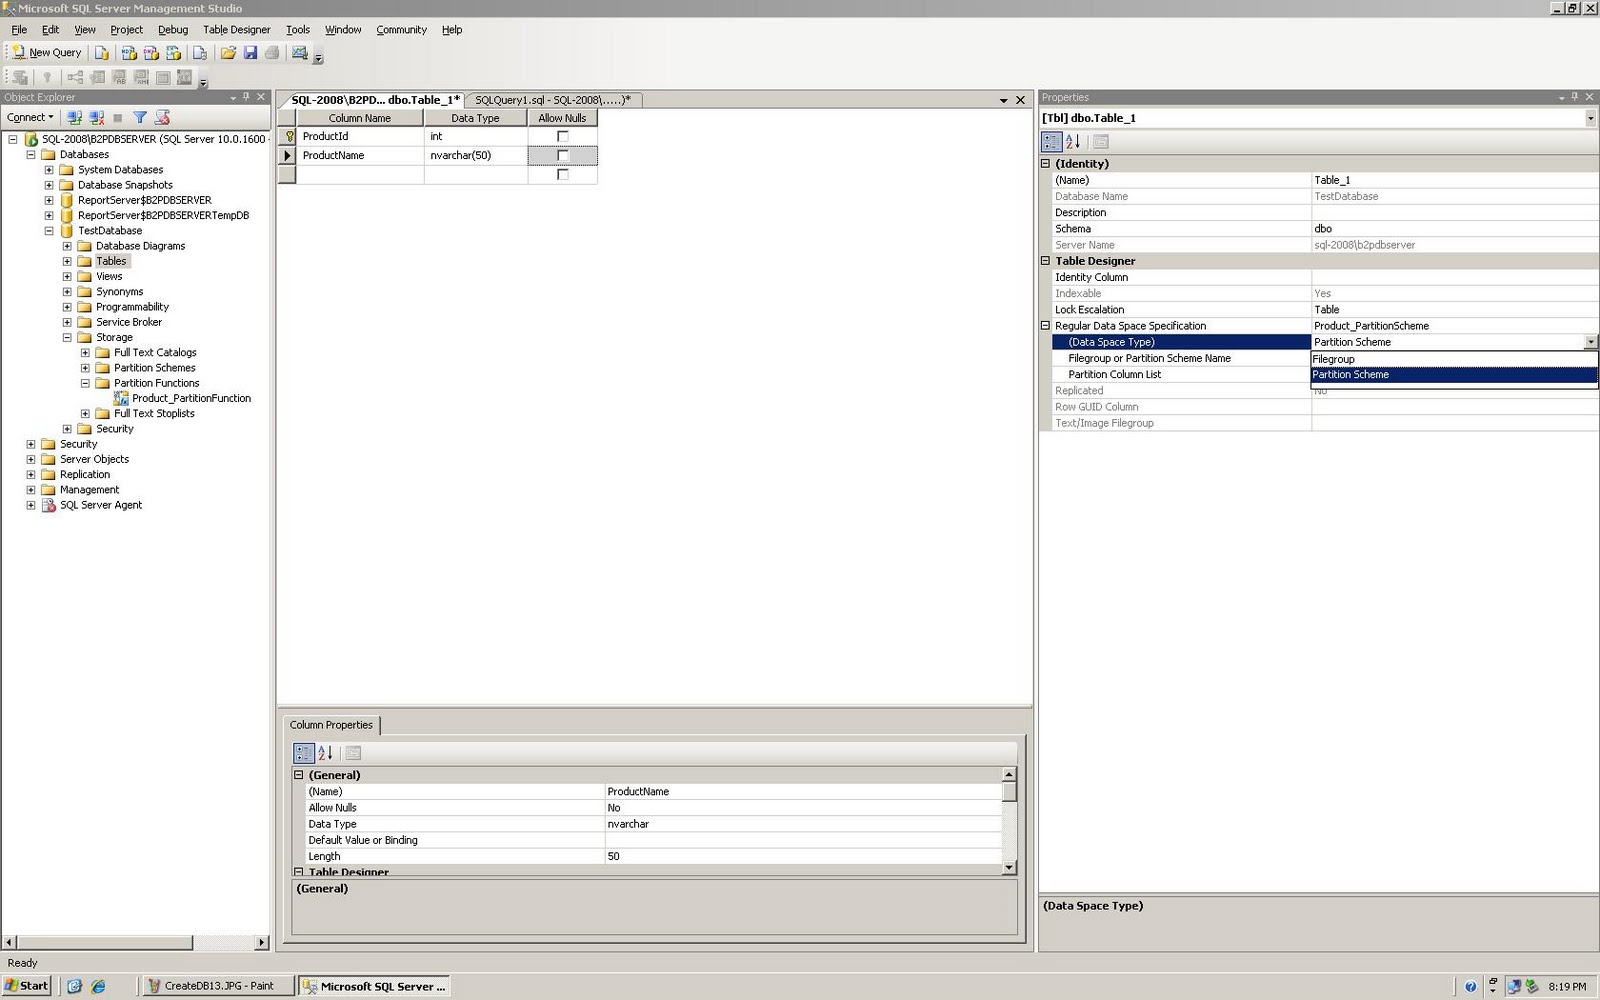Image resolution: width=1600 pixels, height=1000 pixels.
Task: Switch Properties panel to Categorized view
Action: pyautogui.click(x=1052, y=142)
